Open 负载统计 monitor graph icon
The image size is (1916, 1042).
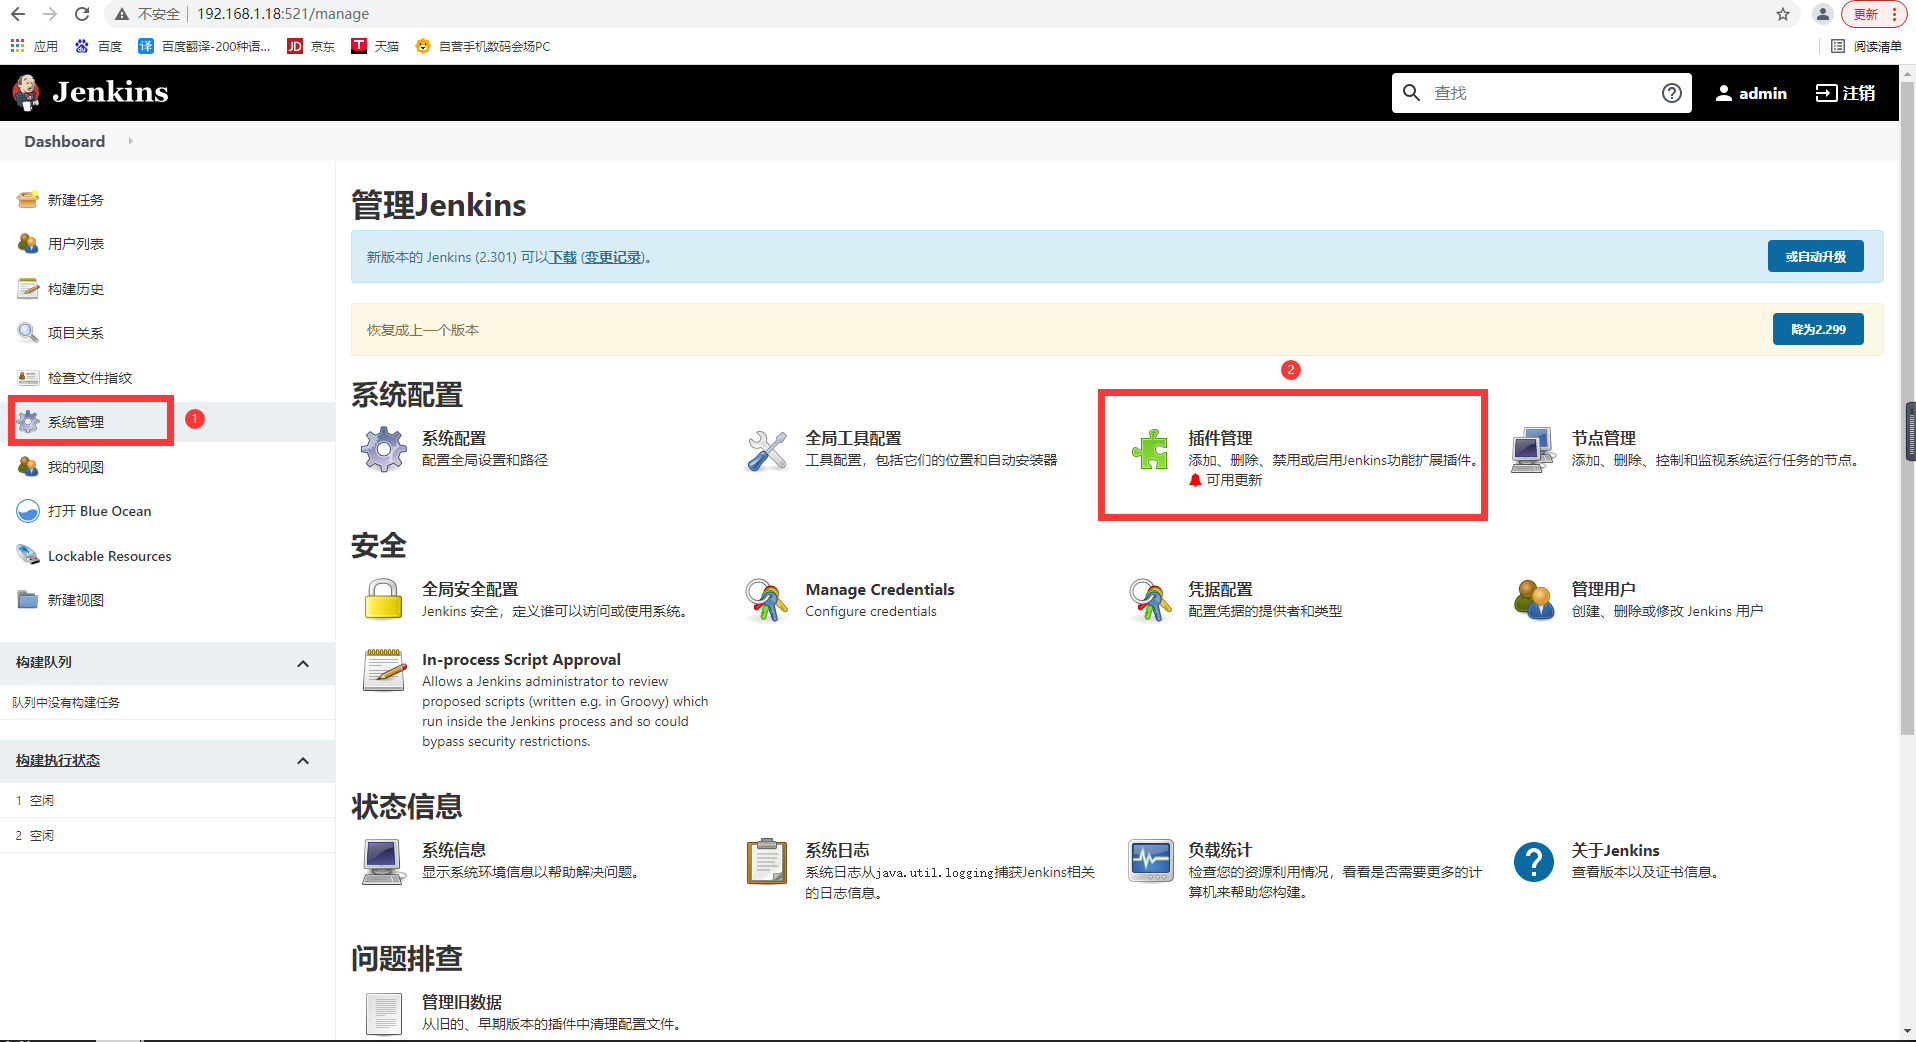1150,861
